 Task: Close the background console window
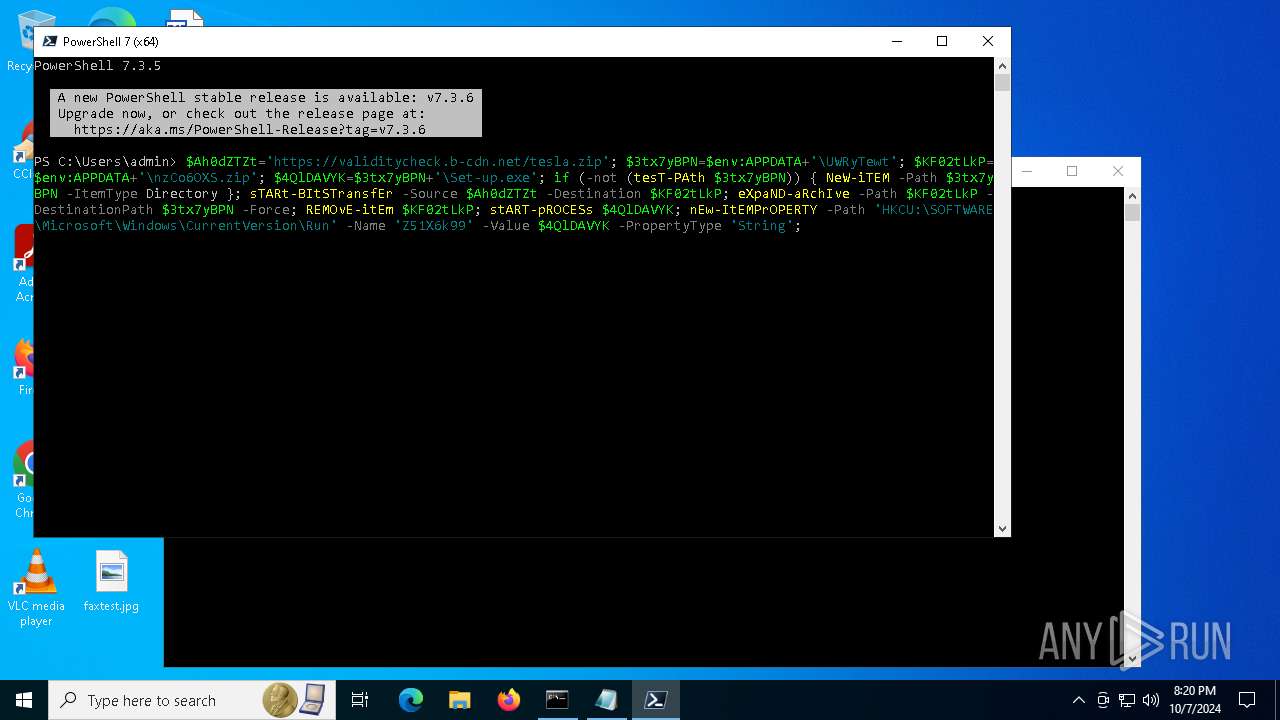tap(1118, 171)
